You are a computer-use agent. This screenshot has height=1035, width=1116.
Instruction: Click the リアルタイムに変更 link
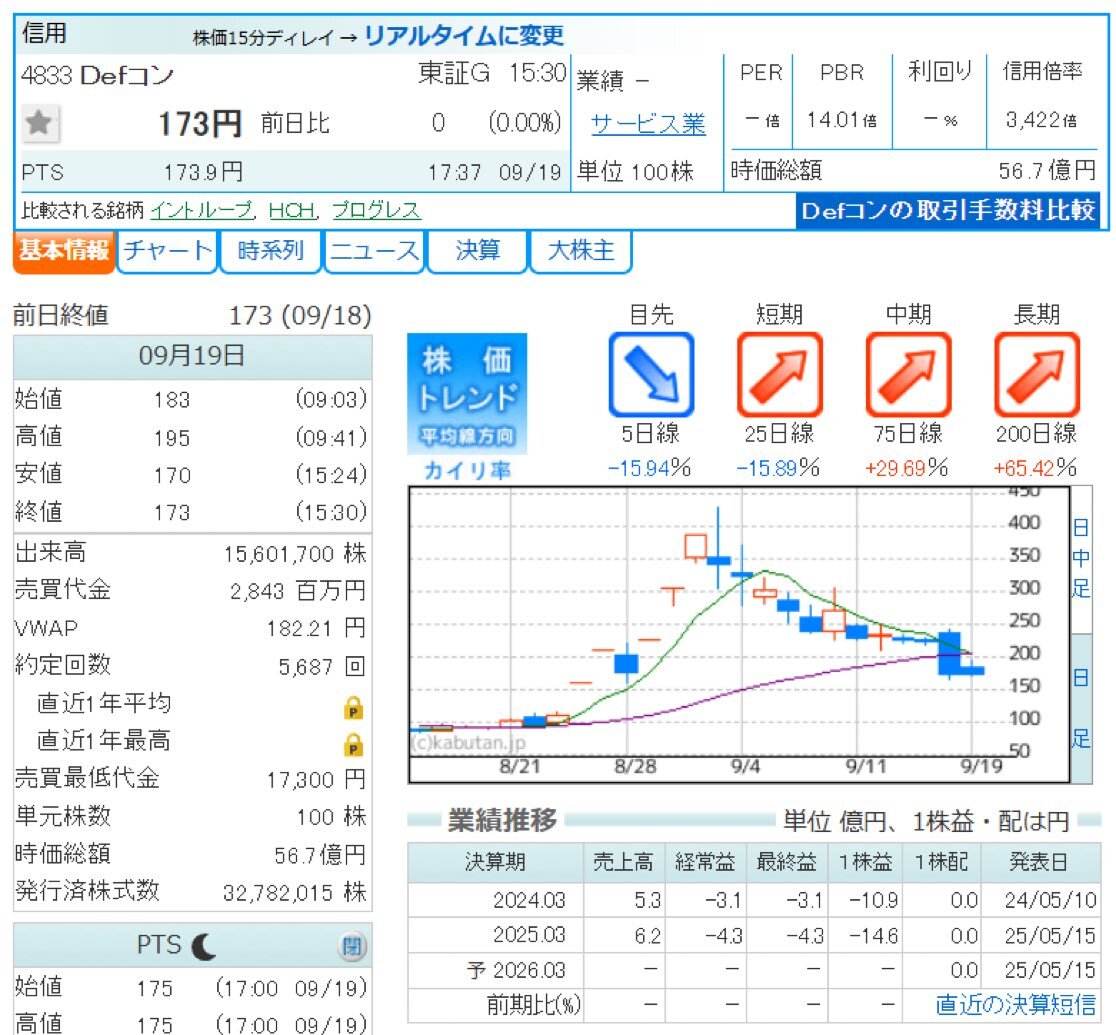tap(464, 36)
